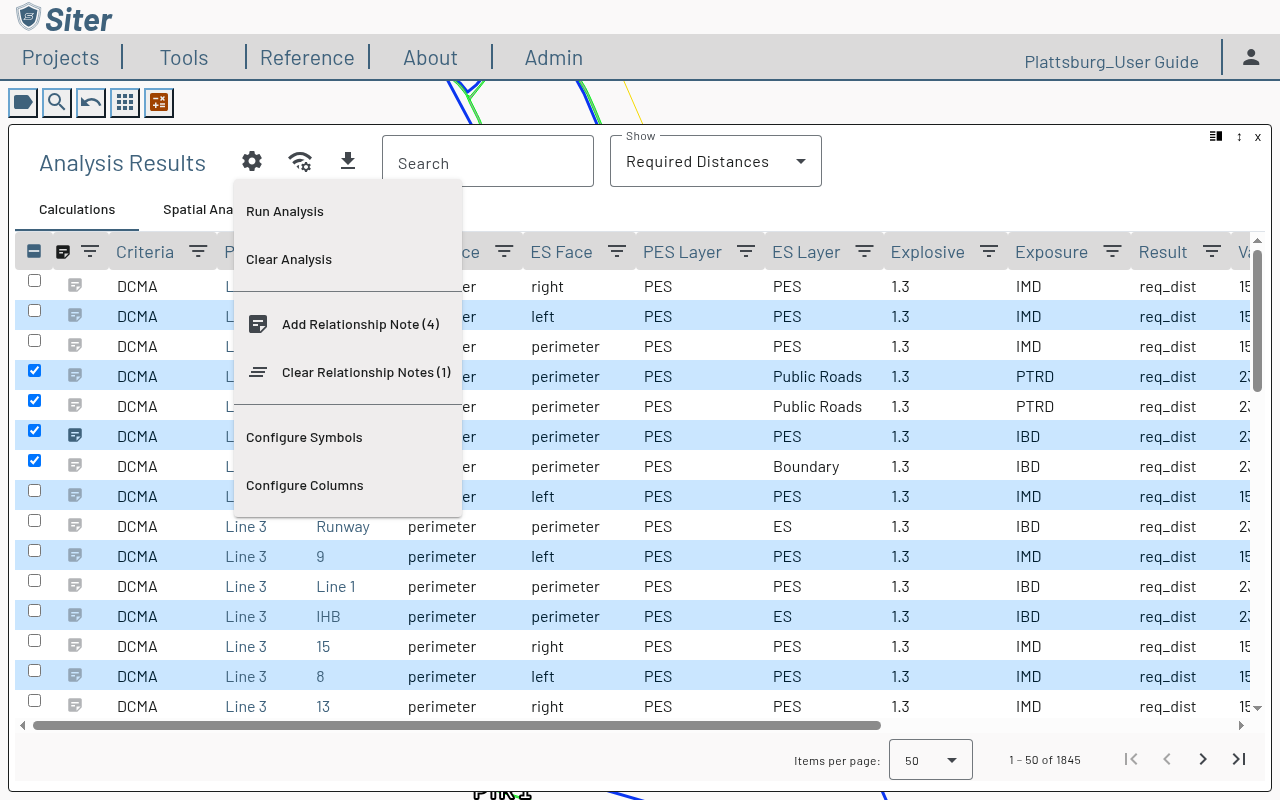Open the Runway link in table

[x=343, y=527]
